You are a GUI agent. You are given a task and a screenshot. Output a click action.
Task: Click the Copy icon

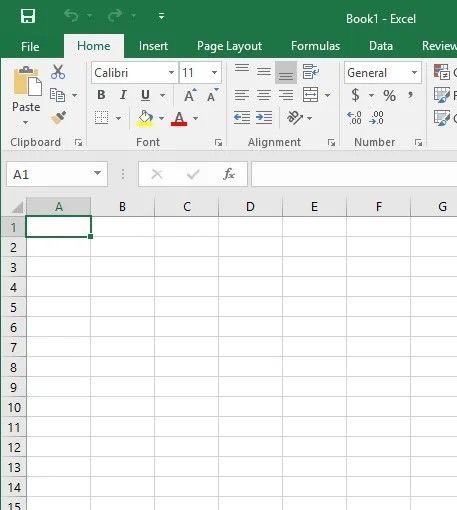click(x=57, y=95)
